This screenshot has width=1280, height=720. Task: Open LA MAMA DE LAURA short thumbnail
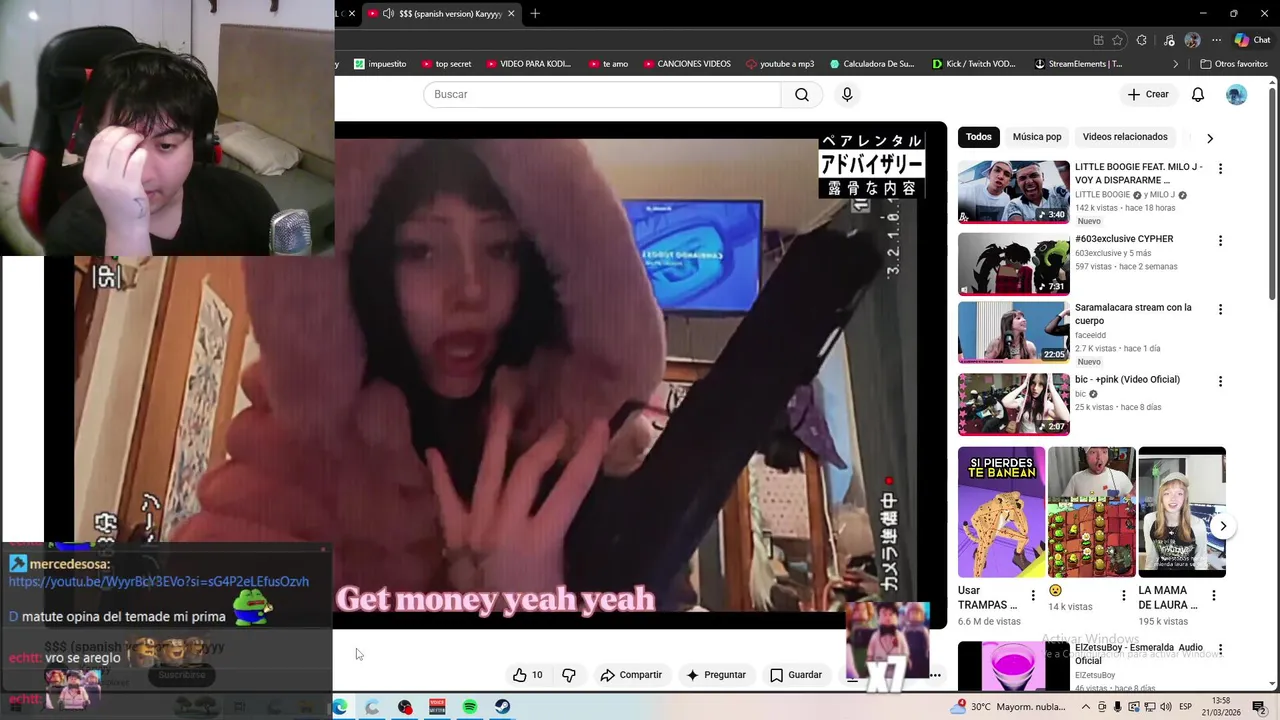[x=1182, y=512]
